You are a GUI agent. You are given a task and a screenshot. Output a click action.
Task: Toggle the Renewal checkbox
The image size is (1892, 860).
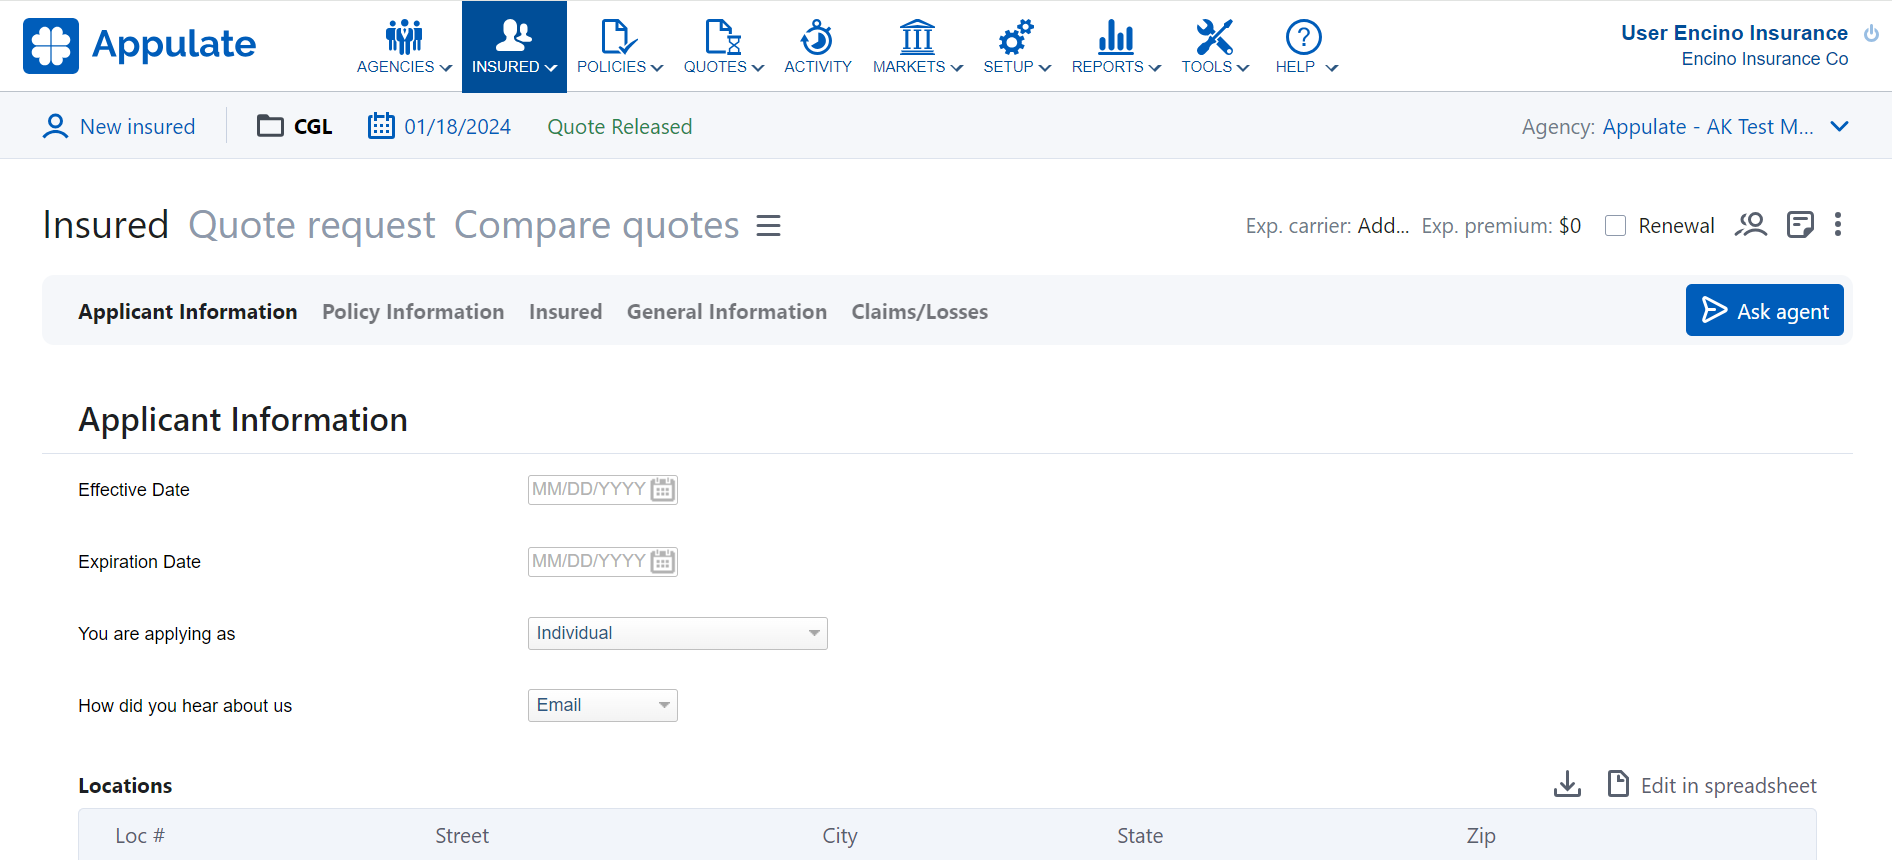(1615, 226)
